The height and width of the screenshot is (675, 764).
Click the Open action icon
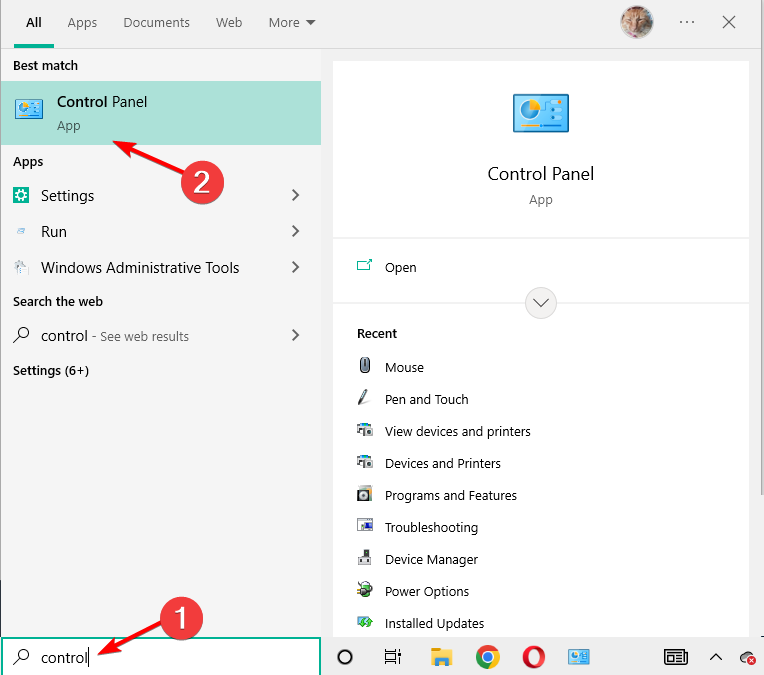pos(364,265)
